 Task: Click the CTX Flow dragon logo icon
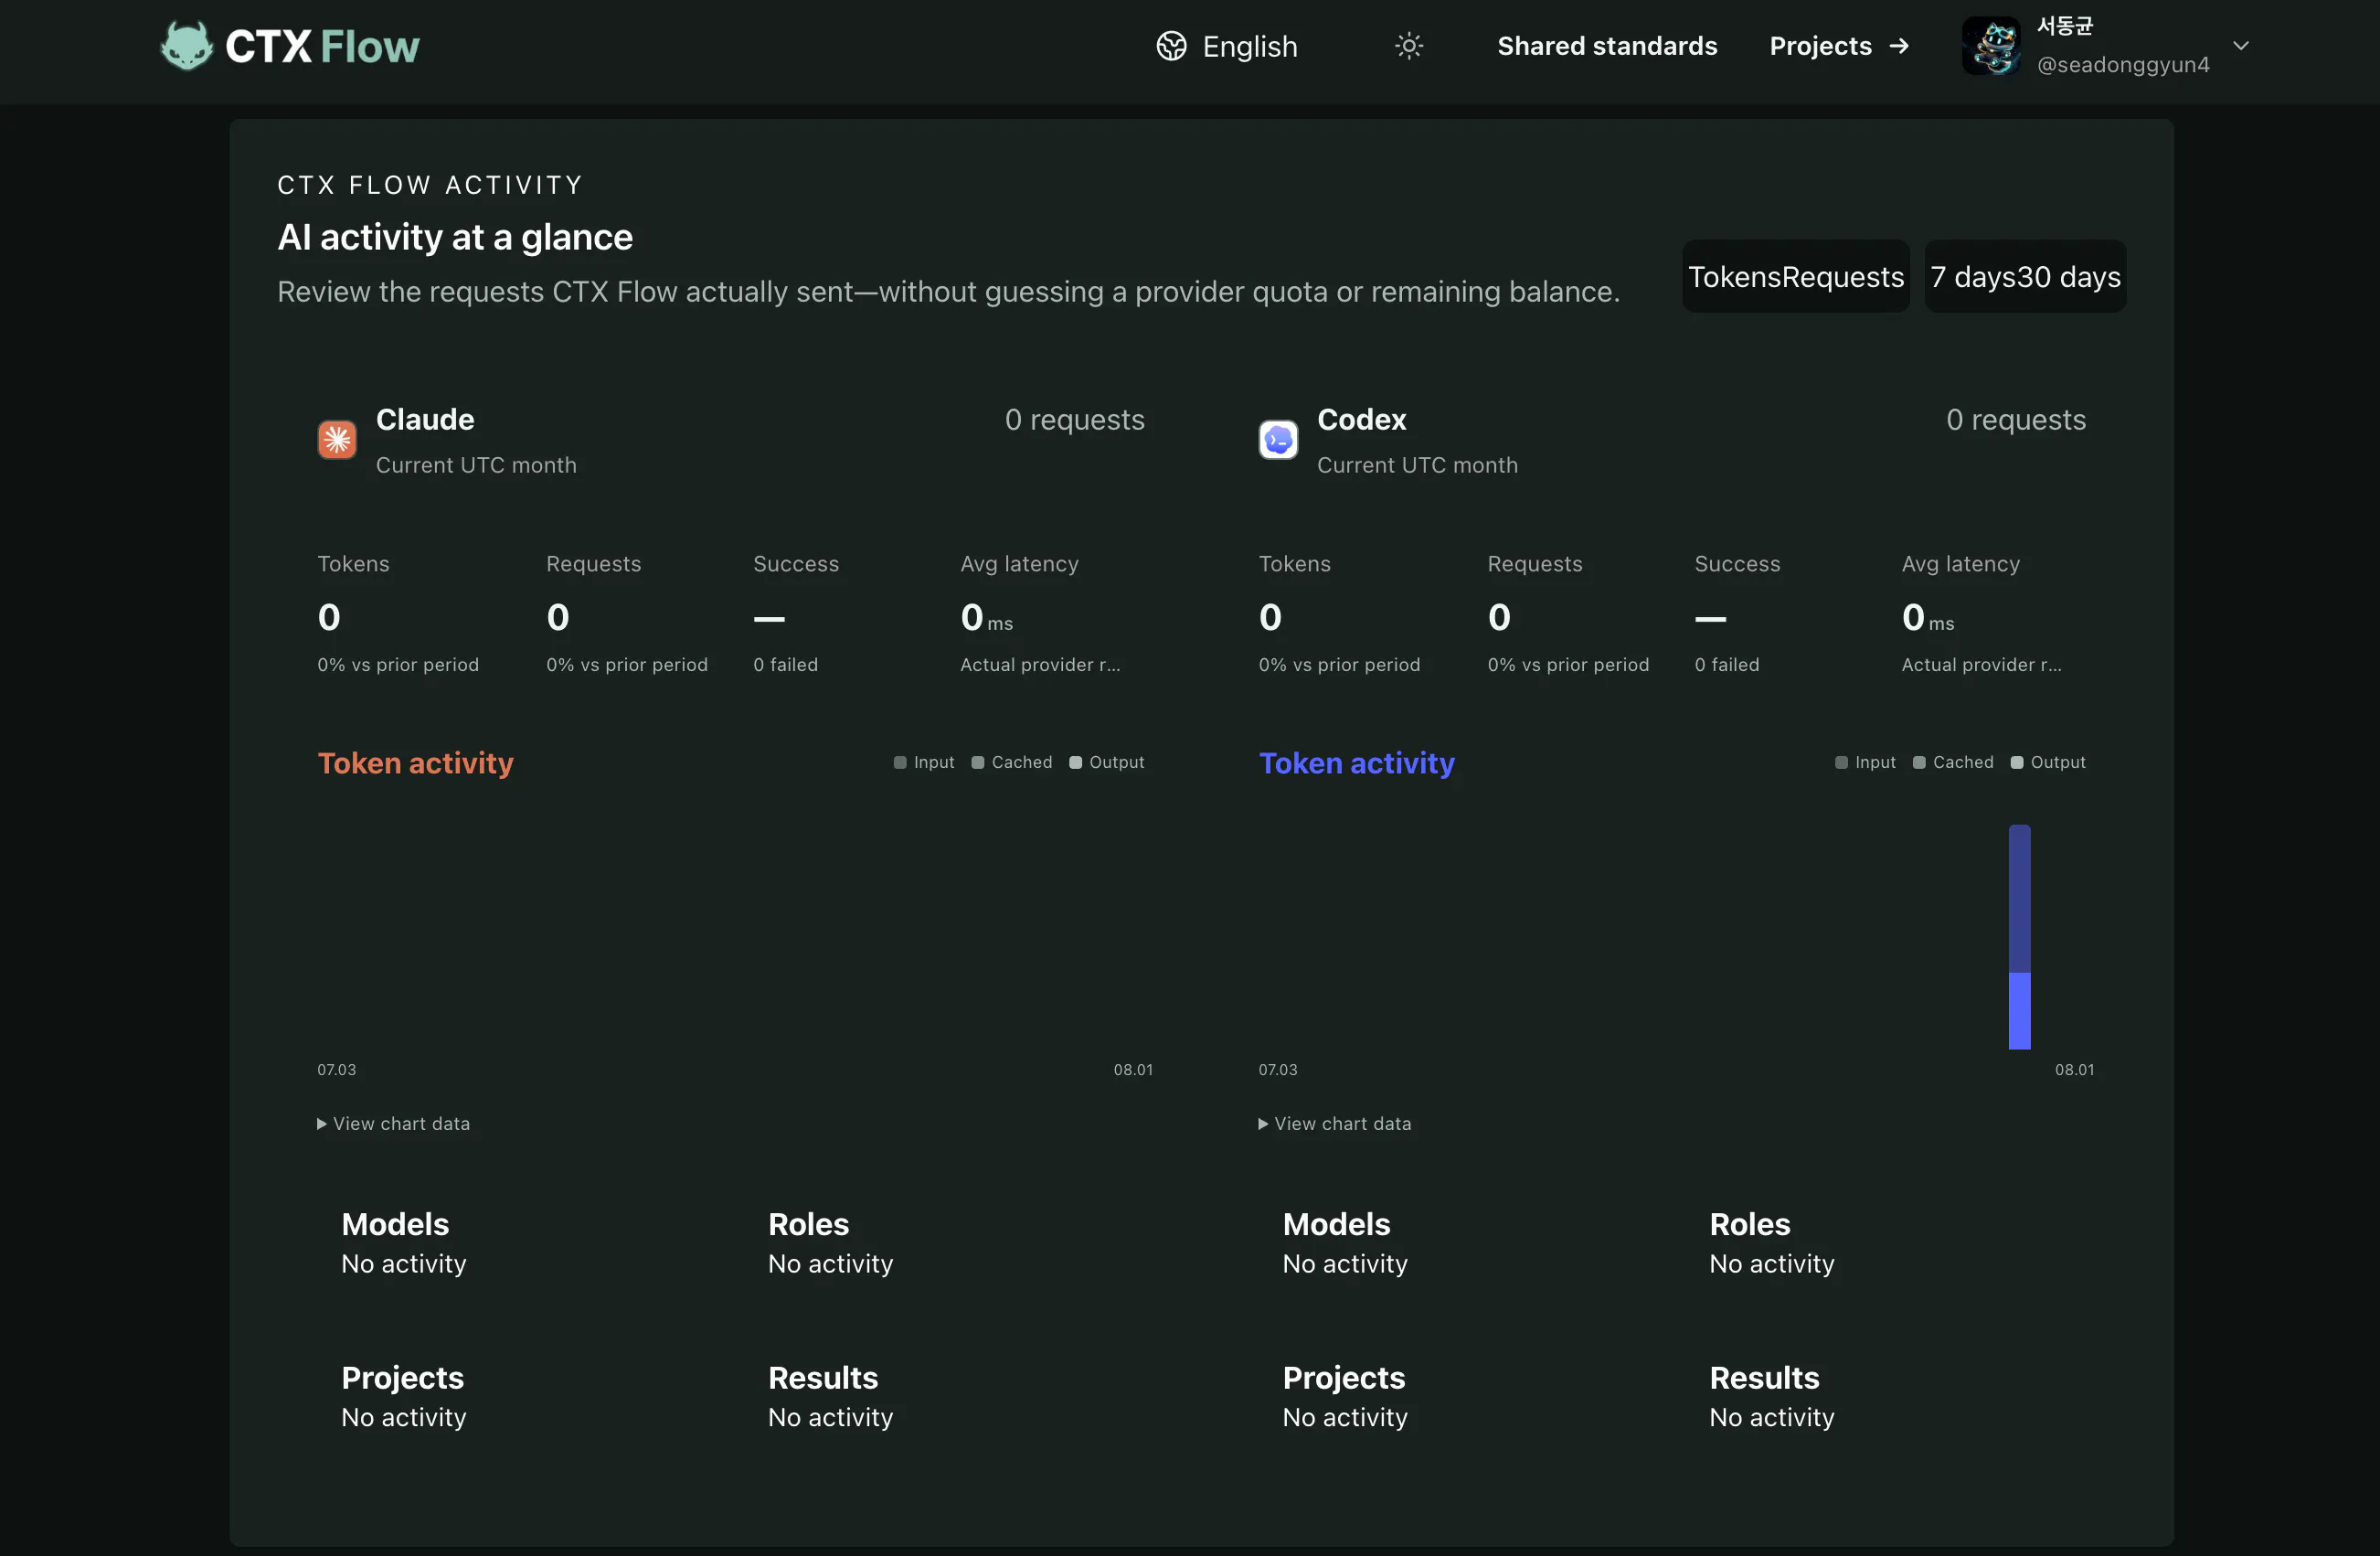(x=187, y=46)
